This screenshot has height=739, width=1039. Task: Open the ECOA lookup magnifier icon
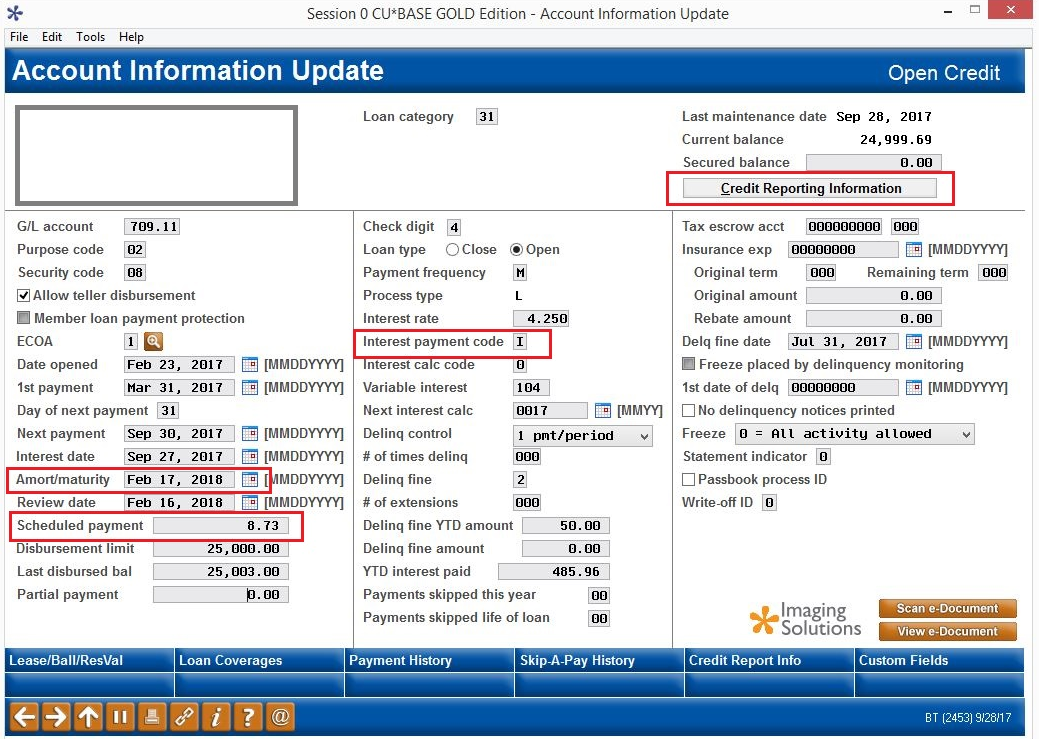pos(153,341)
